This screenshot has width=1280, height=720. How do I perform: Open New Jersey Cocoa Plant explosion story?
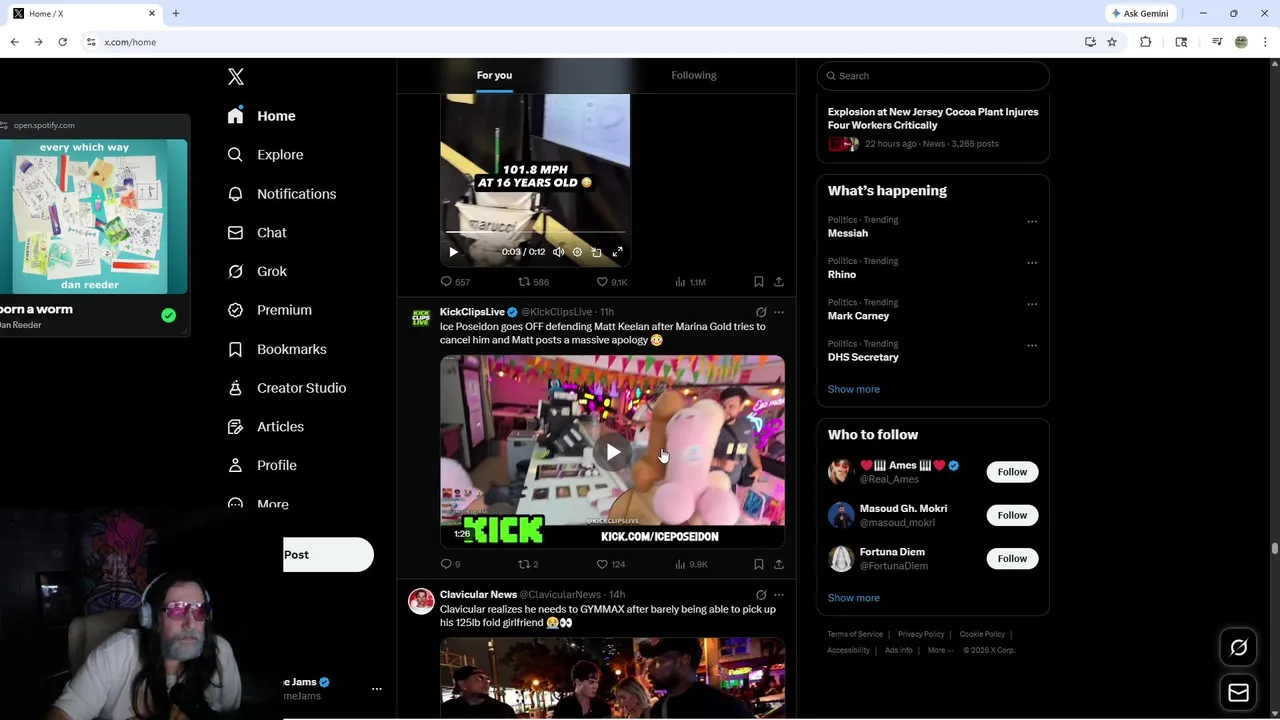coord(933,118)
